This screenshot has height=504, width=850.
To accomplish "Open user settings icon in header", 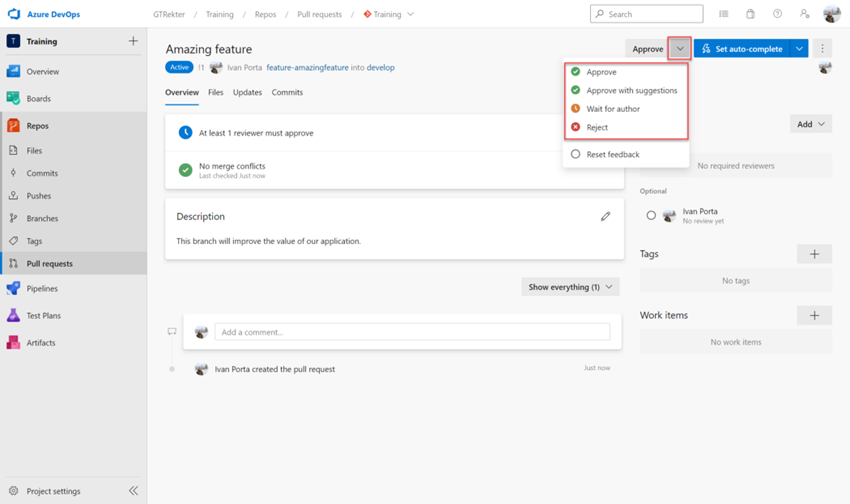I will click(x=804, y=14).
